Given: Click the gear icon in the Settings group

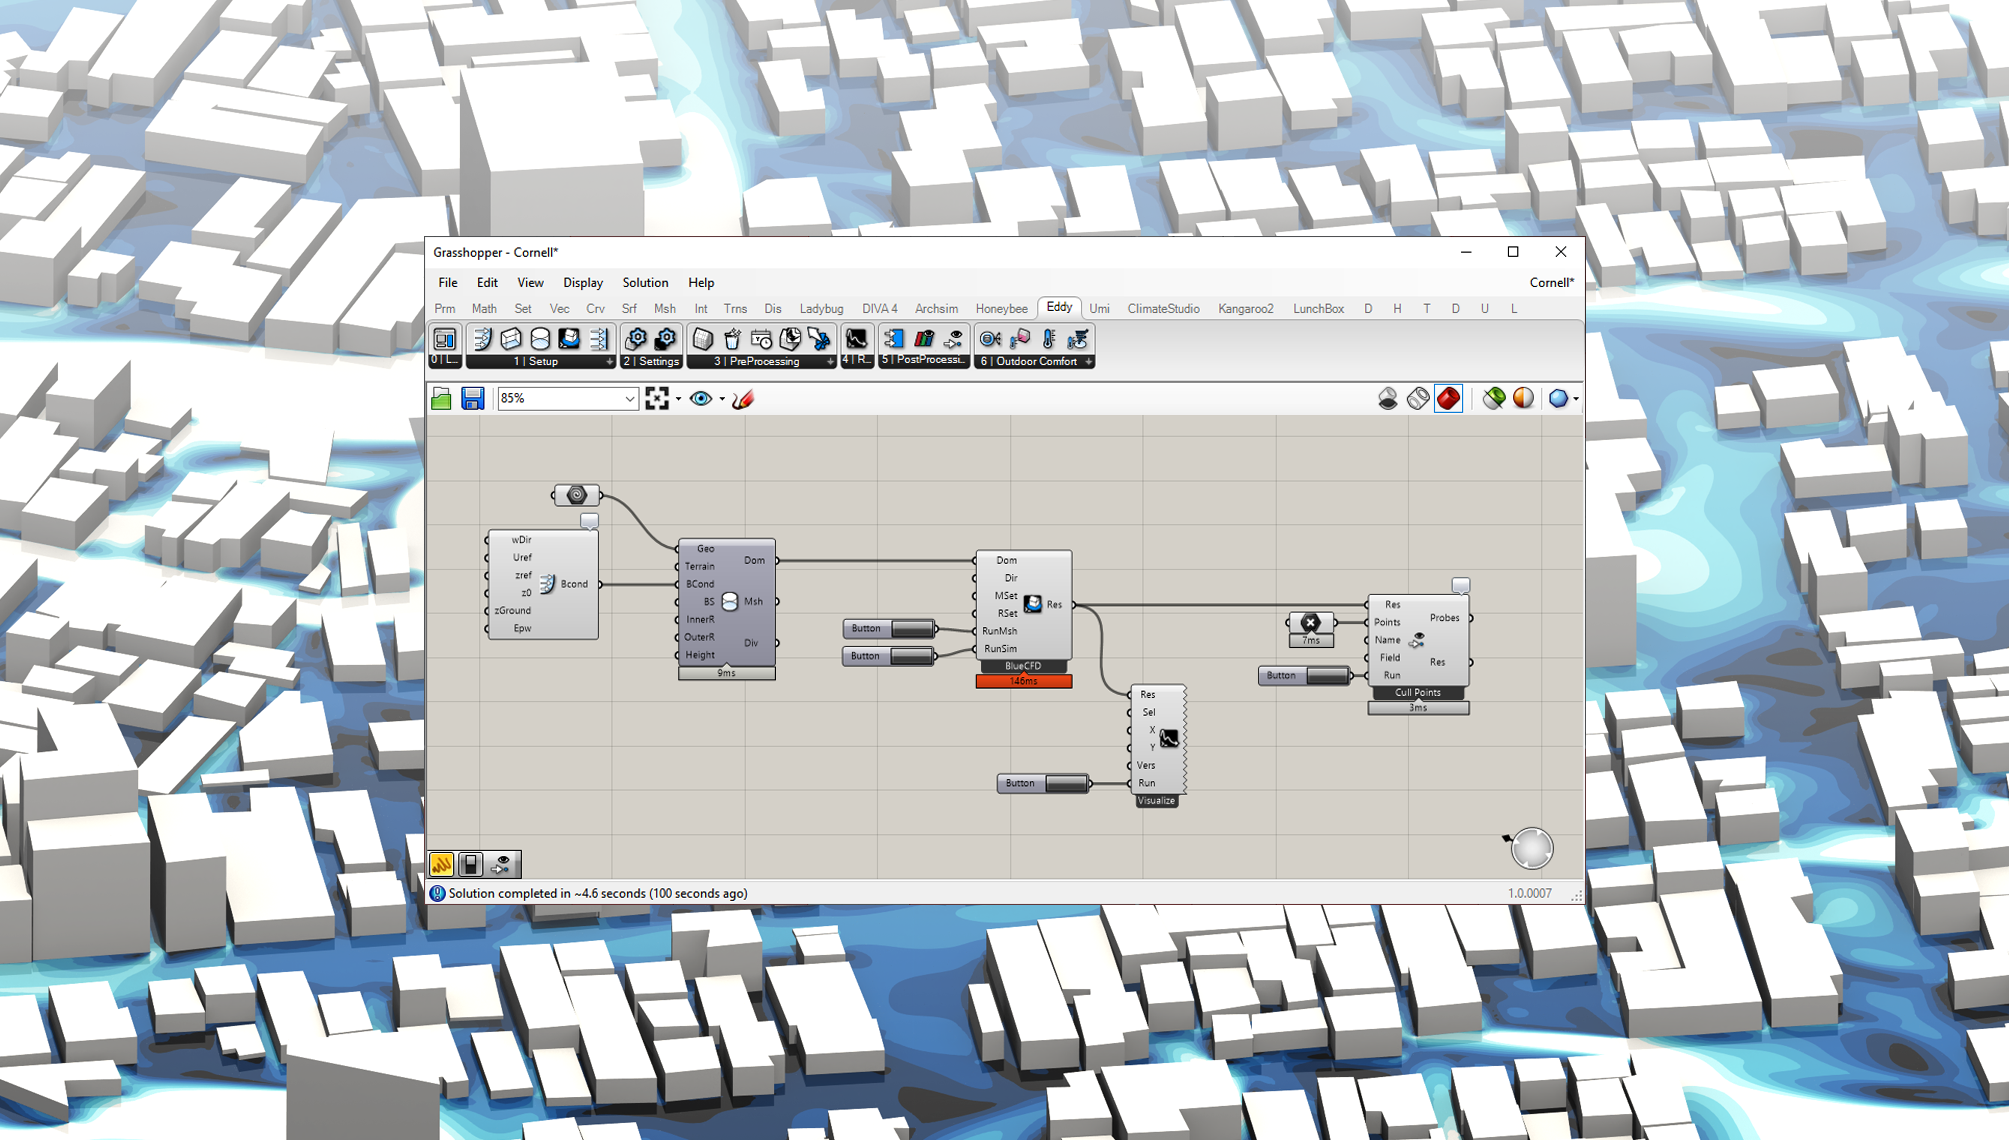Looking at the screenshot, I should (638, 340).
